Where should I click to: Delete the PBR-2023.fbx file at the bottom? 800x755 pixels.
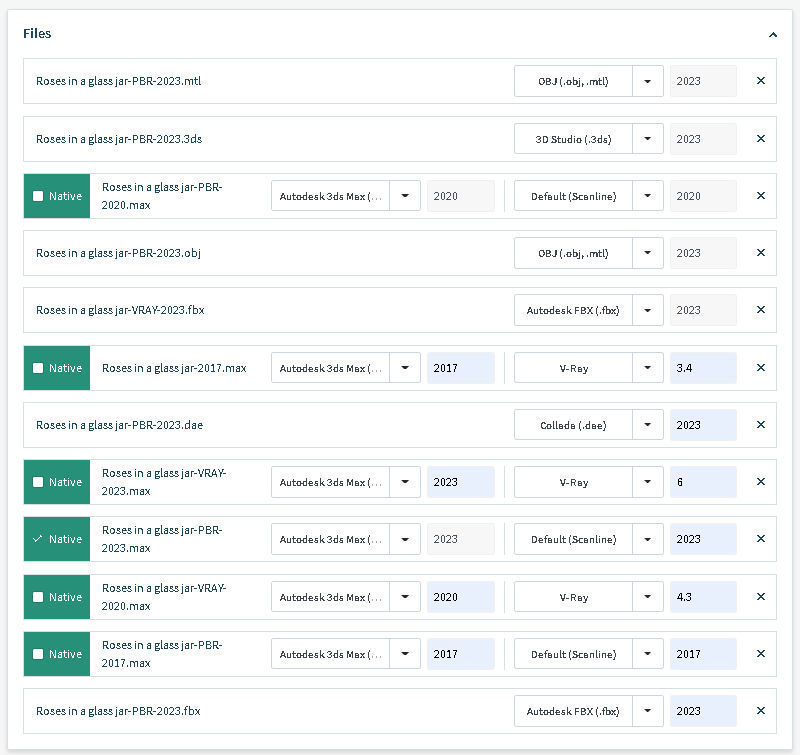pos(760,711)
